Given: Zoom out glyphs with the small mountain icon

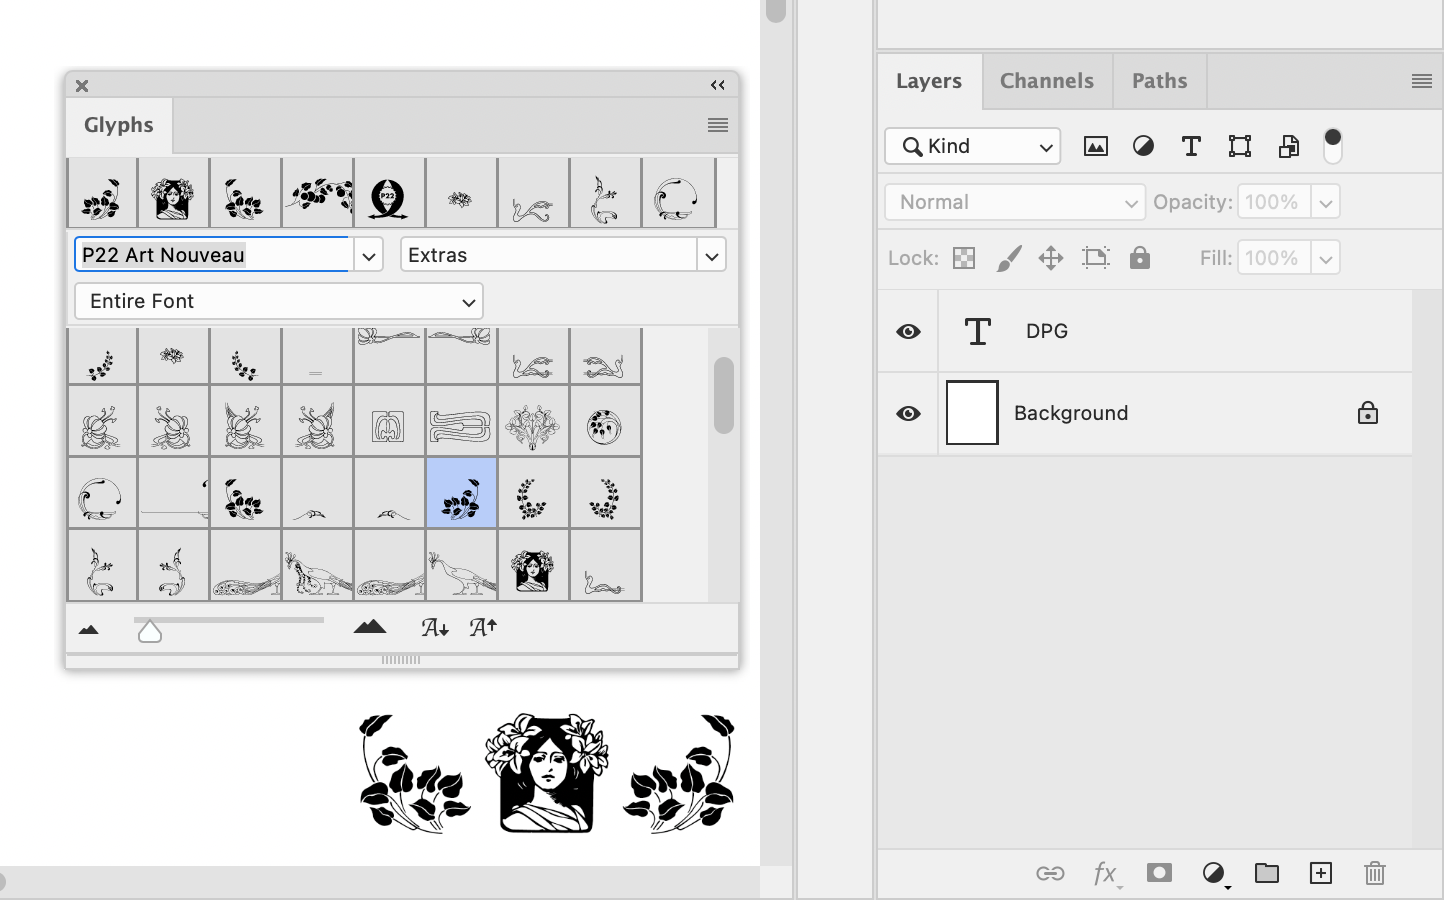Looking at the screenshot, I should point(88,629).
